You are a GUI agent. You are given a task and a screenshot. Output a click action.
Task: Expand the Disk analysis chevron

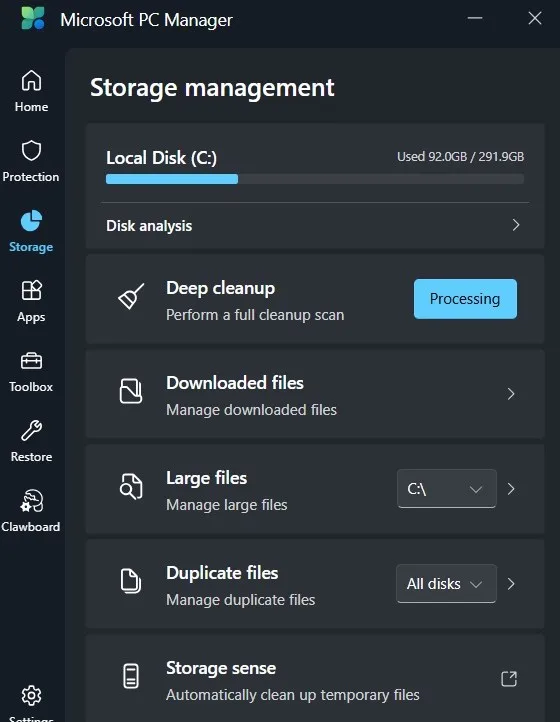[x=516, y=225]
